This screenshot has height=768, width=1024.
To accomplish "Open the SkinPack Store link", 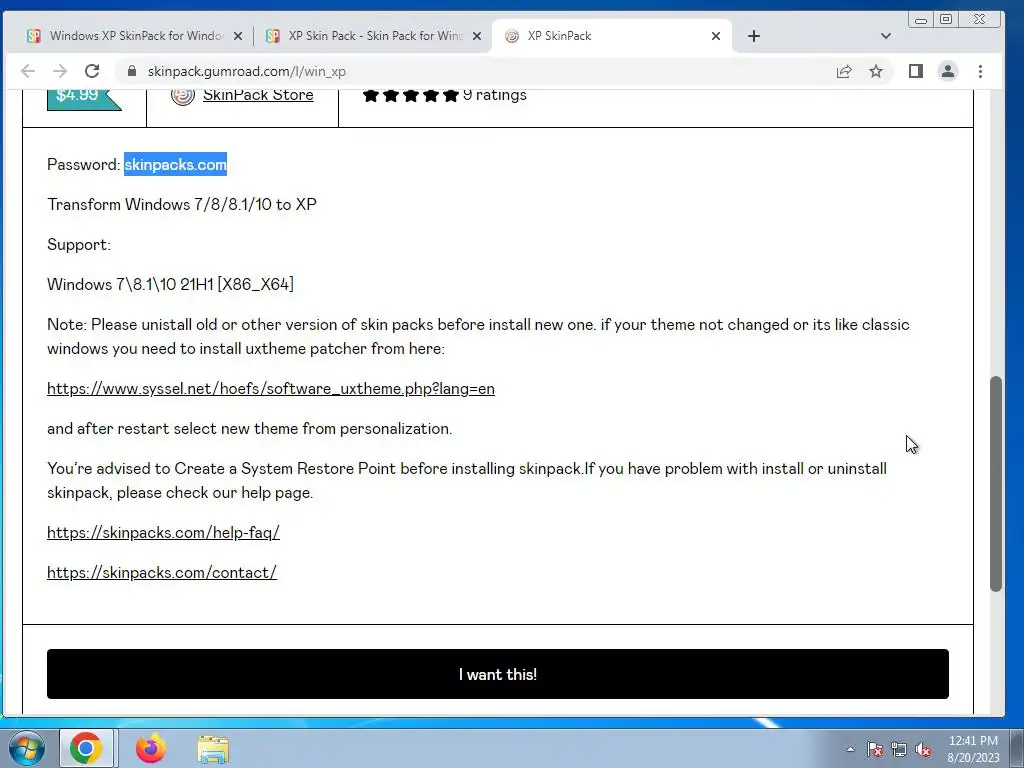I will 258,95.
